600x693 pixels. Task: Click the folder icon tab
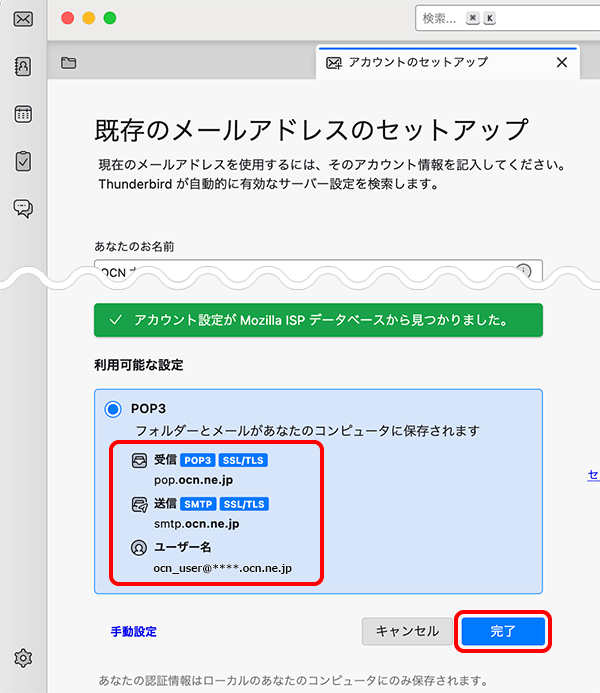point(68,63)
